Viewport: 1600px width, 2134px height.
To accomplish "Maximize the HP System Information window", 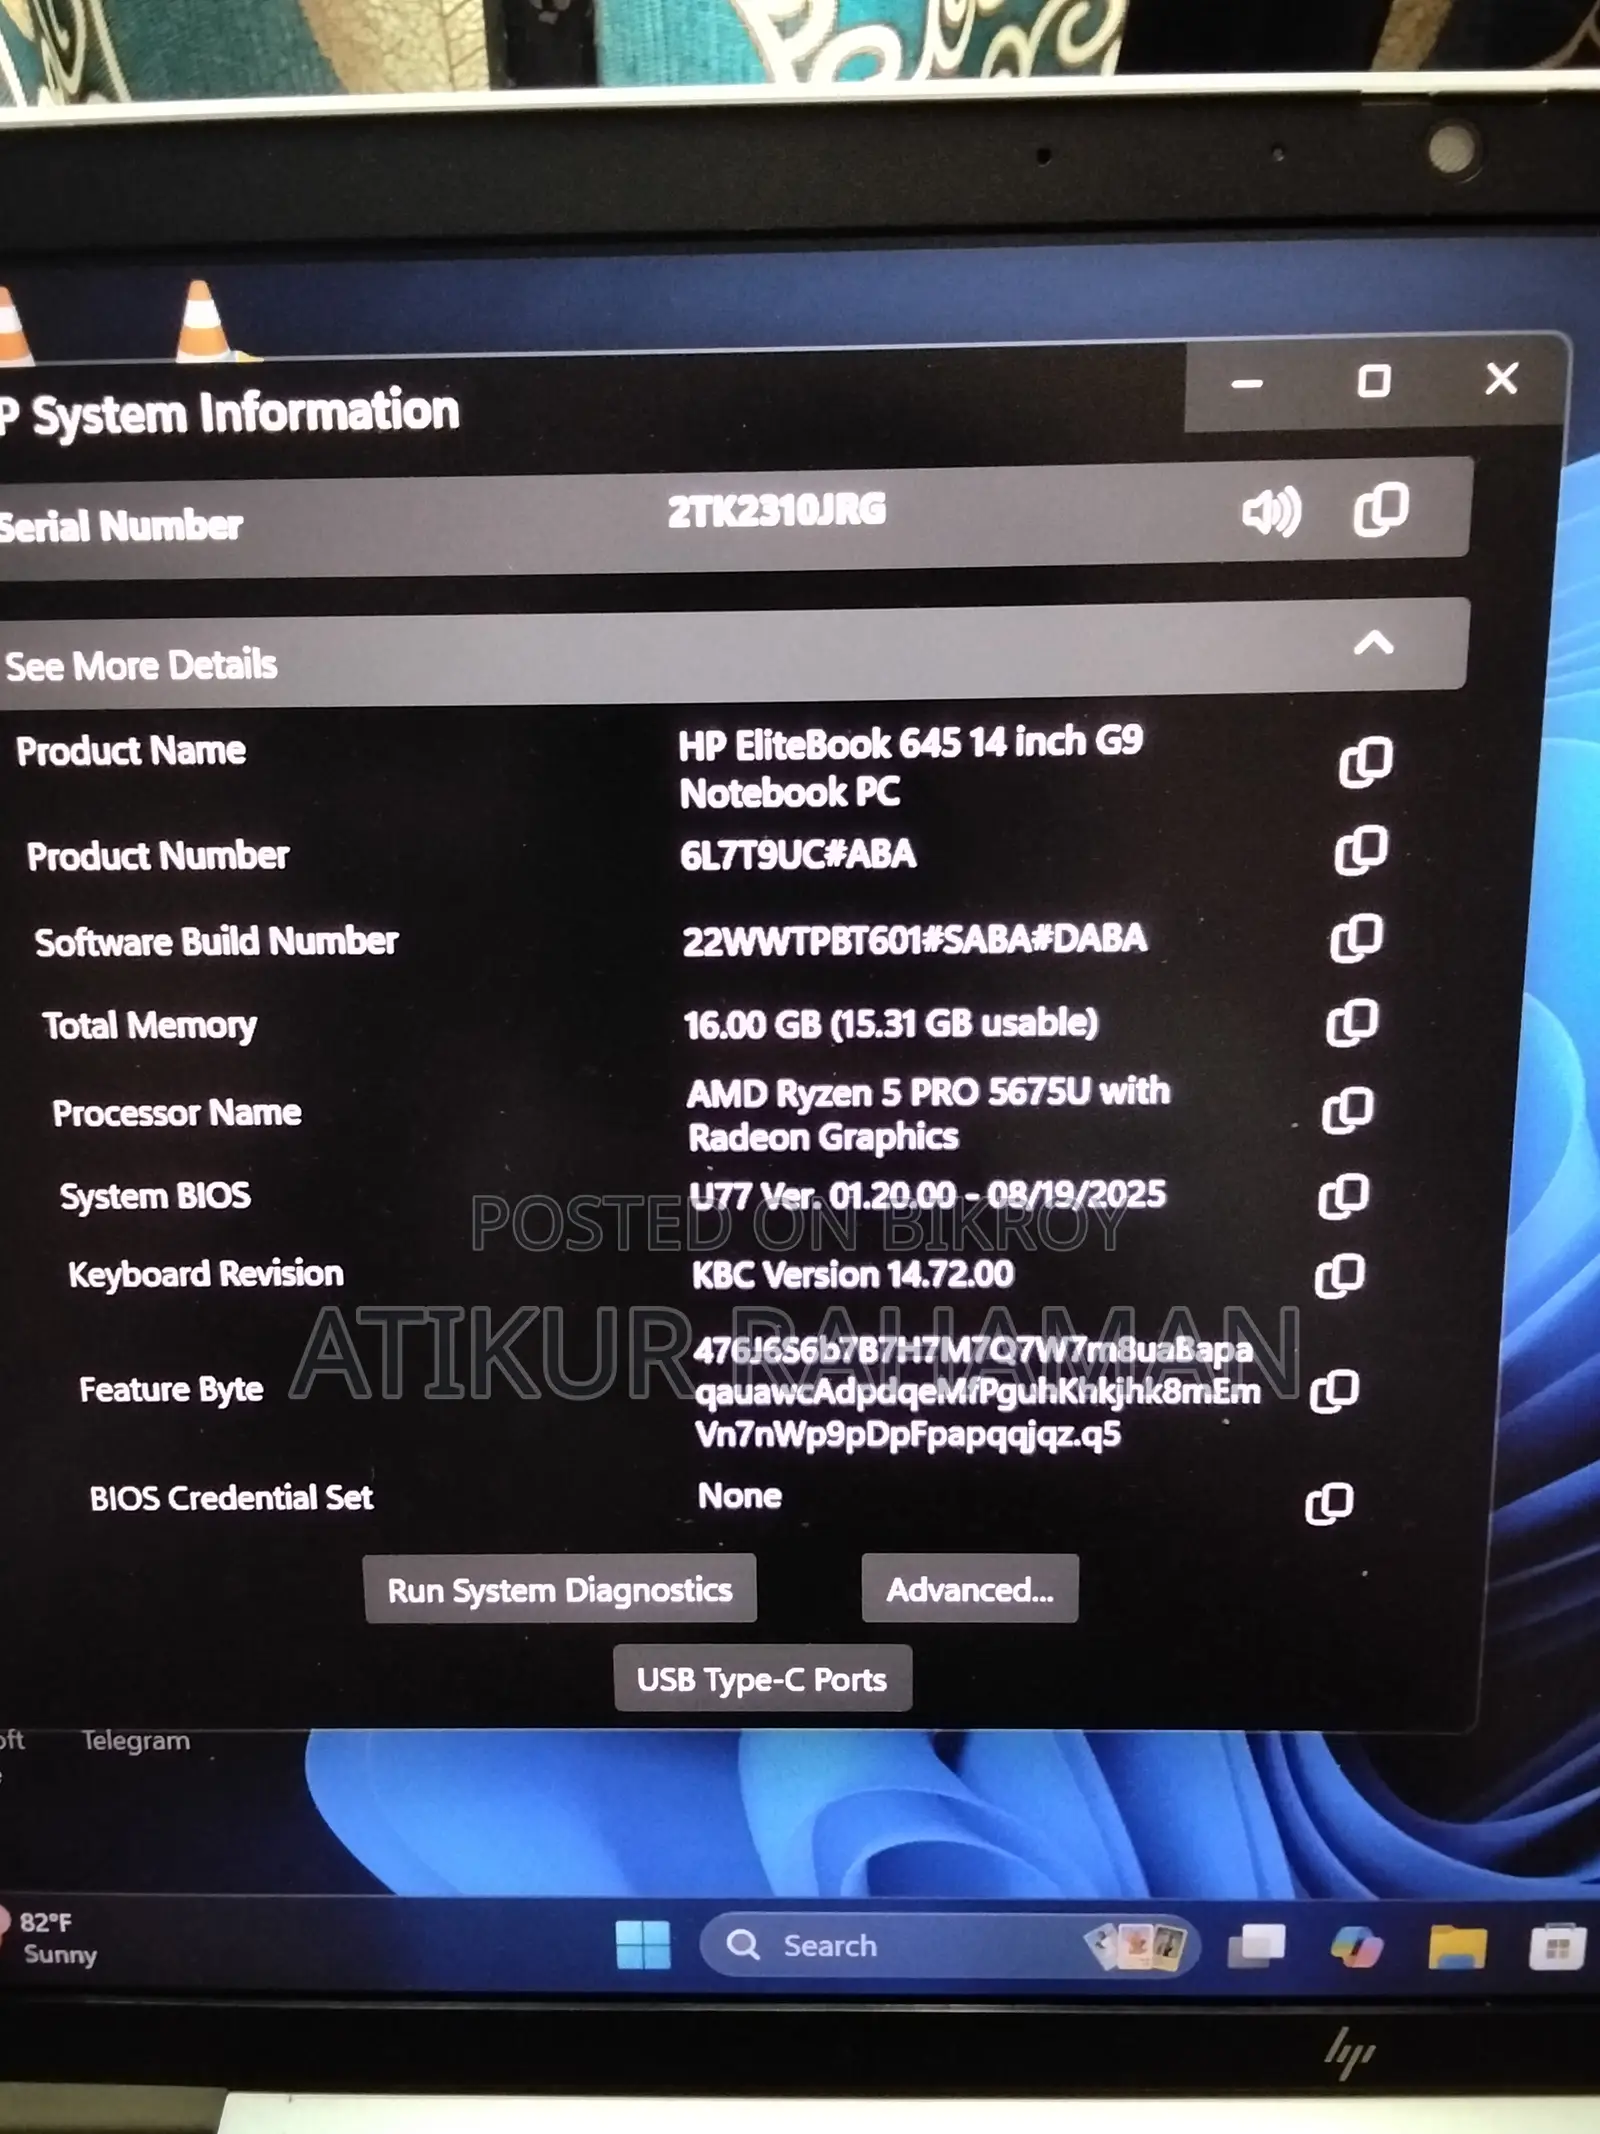I will click(x=1374, y=381).
